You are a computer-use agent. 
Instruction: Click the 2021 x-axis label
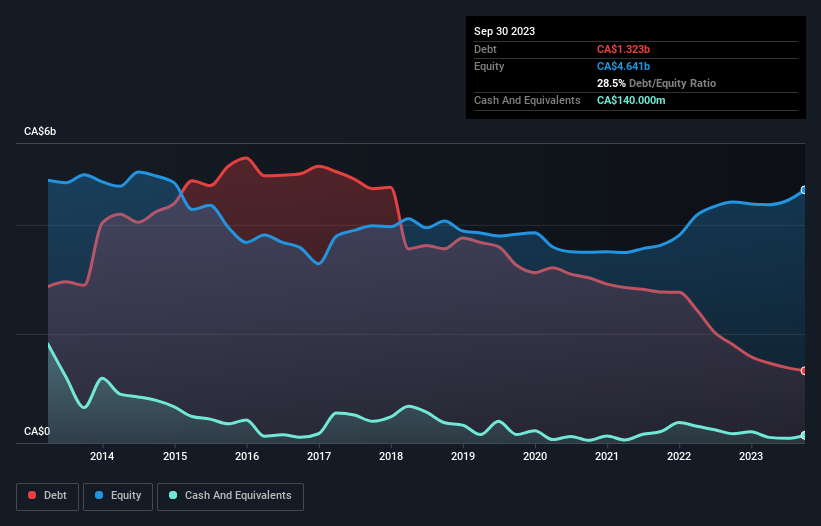(607, 456)
